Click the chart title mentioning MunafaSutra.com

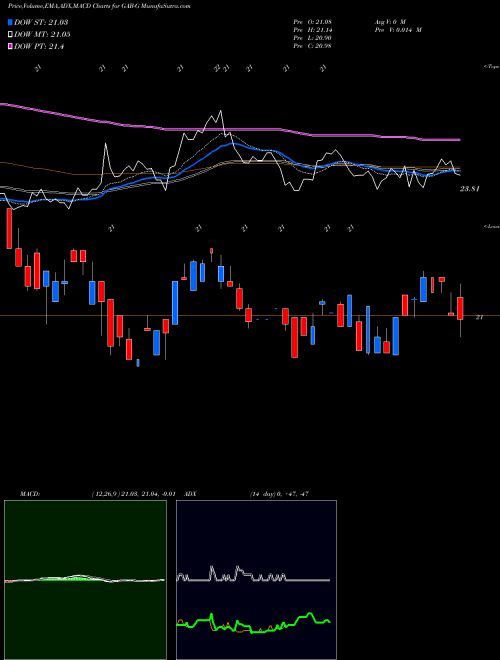point(99,7)
